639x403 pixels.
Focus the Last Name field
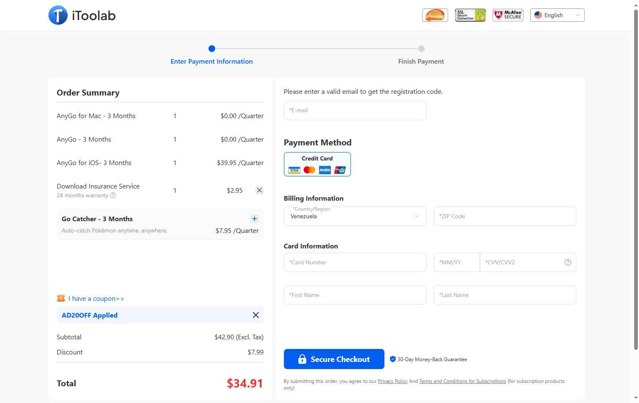pyautogui.click(x=505, y=295)
